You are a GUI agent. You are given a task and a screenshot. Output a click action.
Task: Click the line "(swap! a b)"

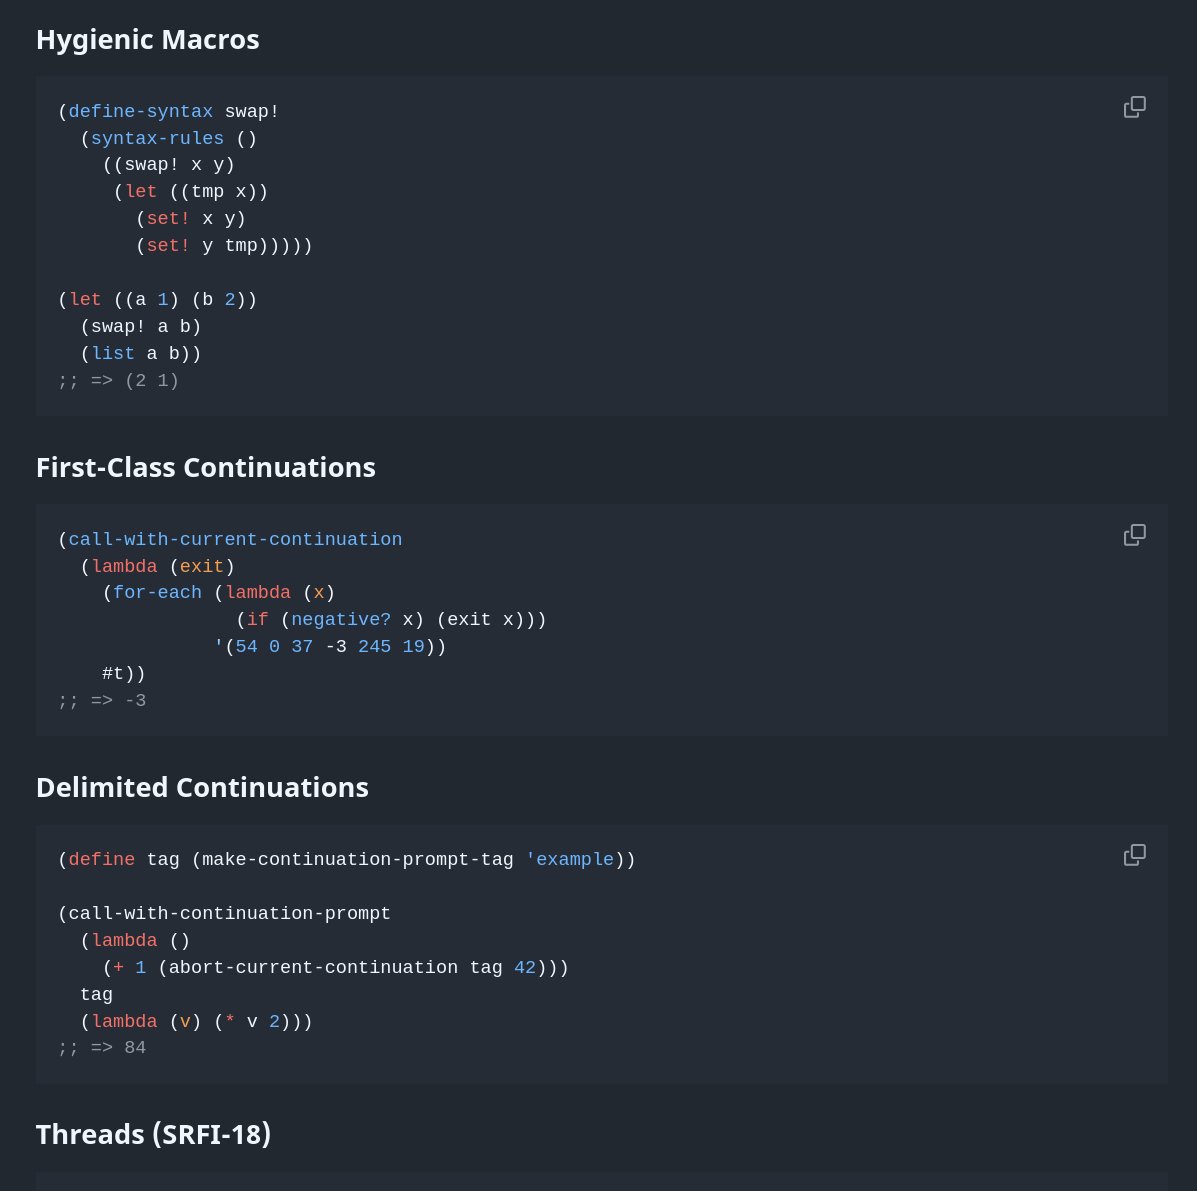tap(140, 327)
